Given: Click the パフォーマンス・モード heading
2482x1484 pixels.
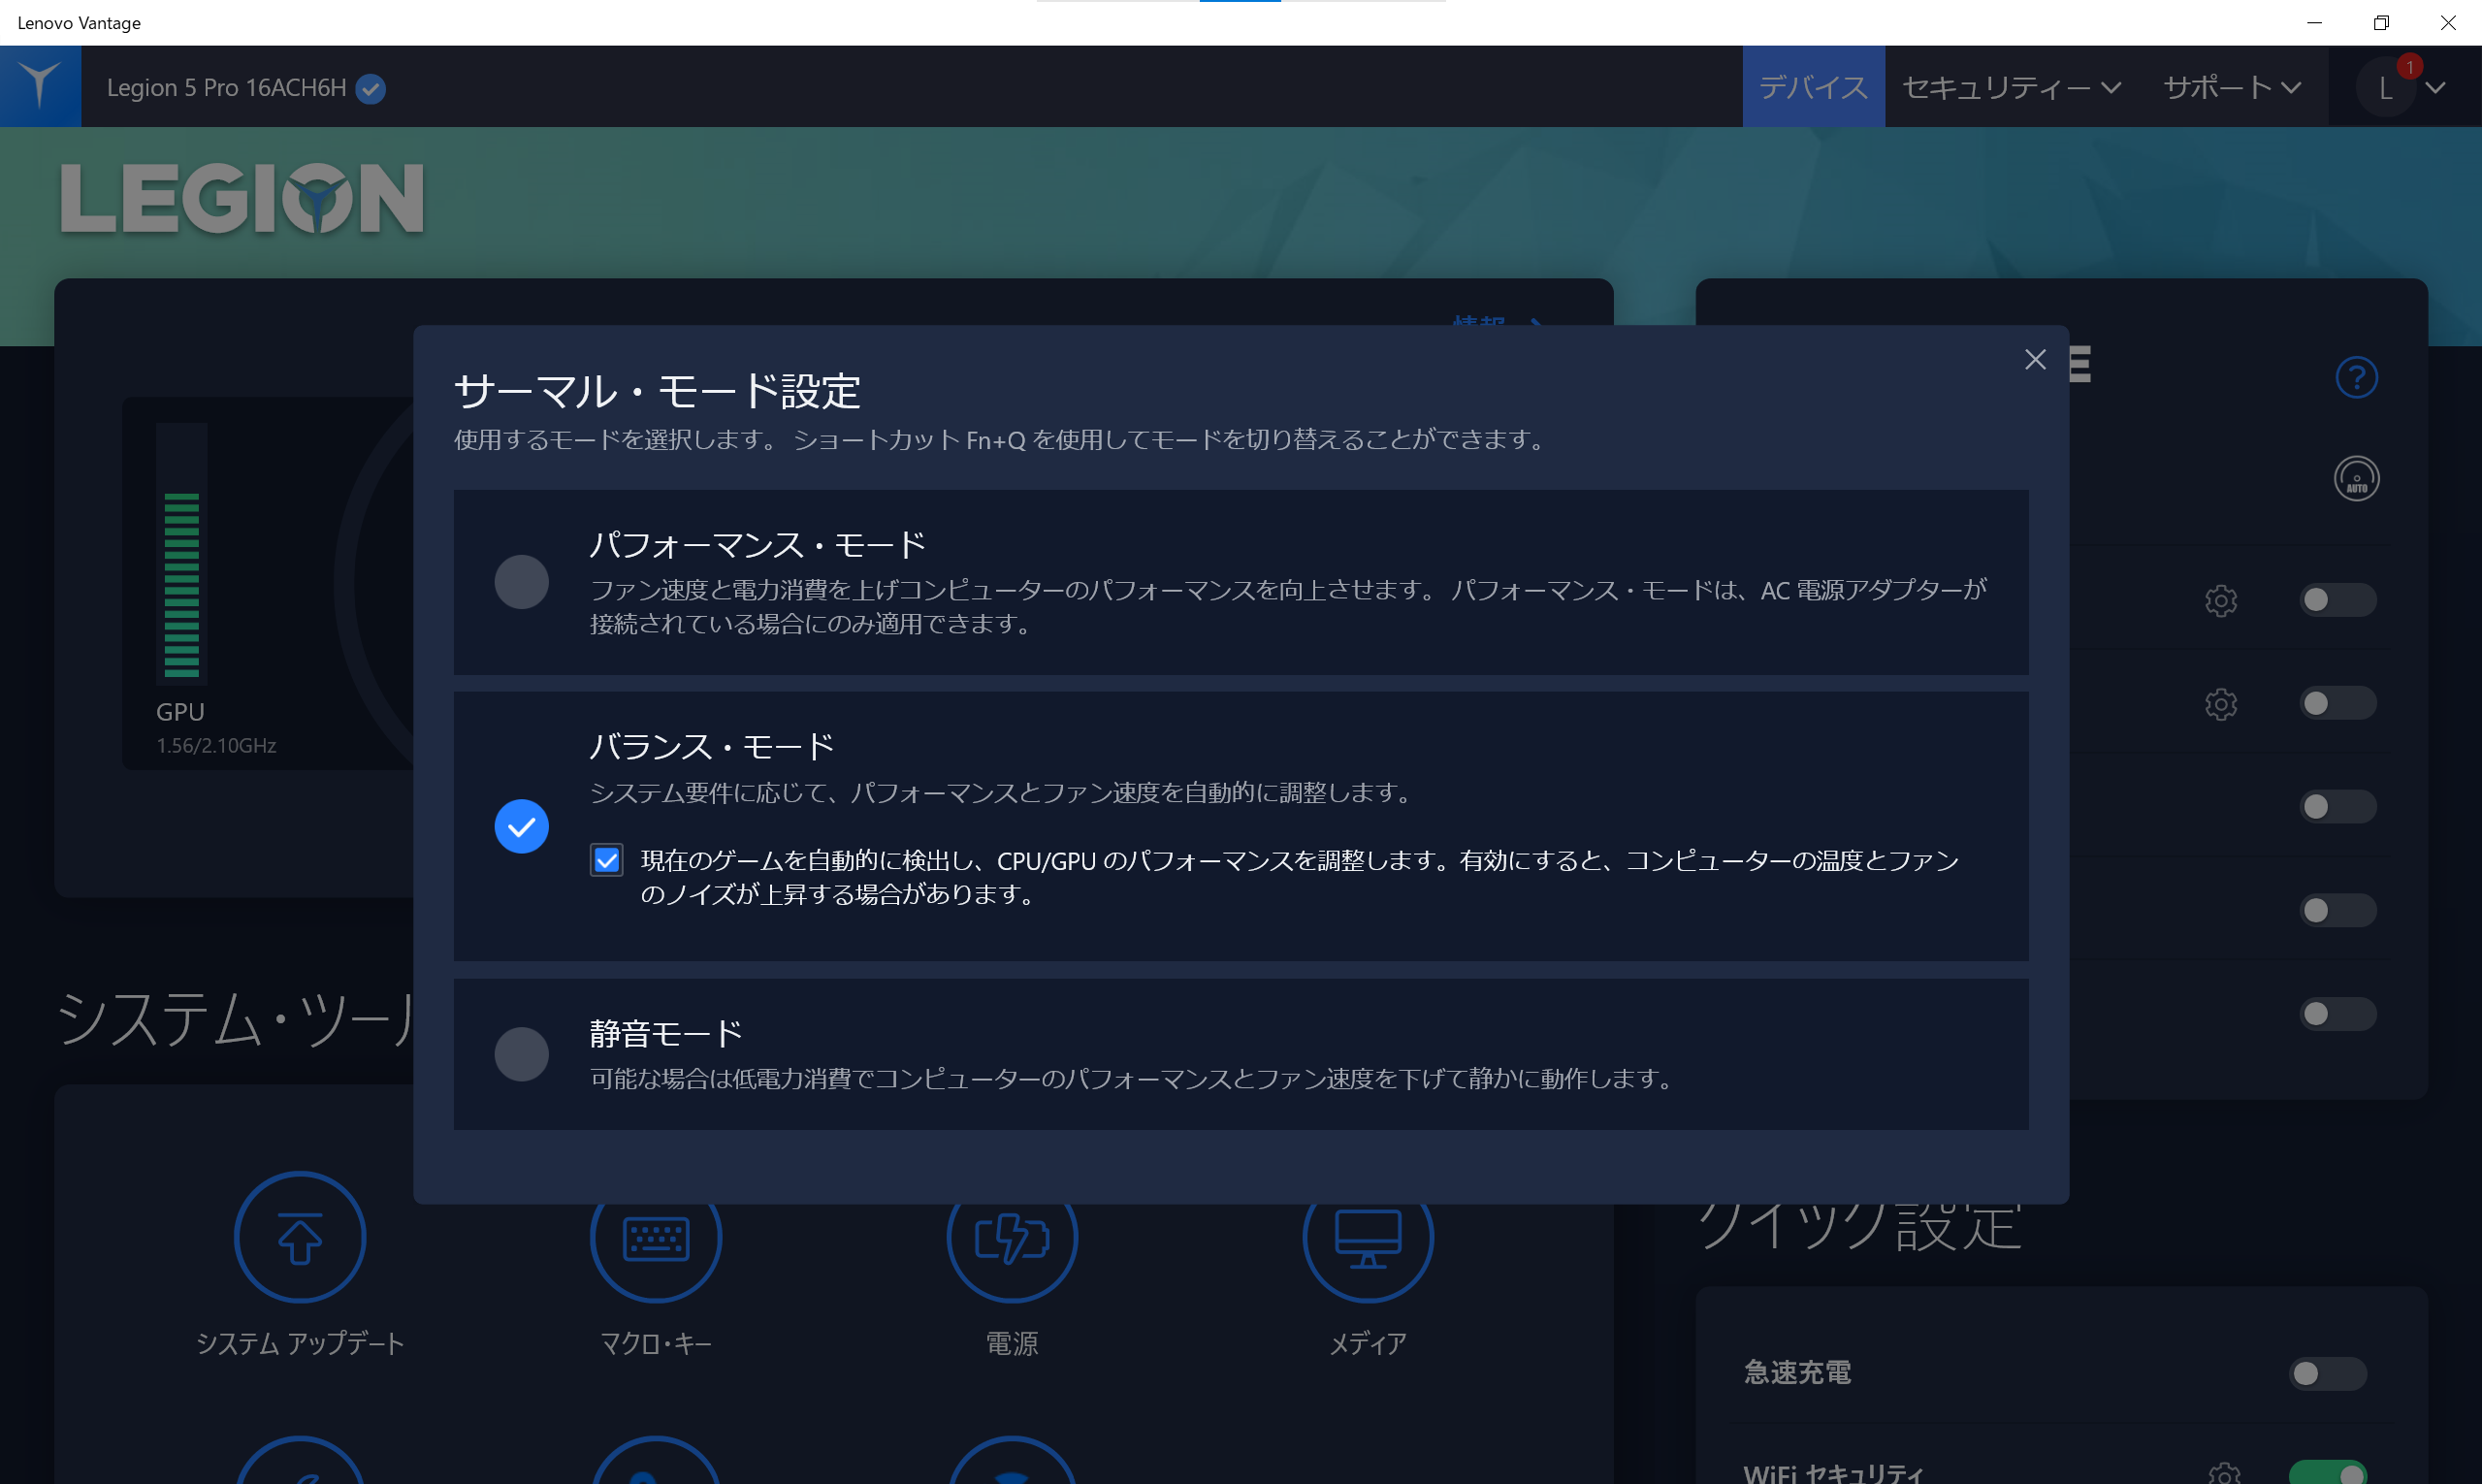Looking at the screenshot, I should [x=757, y=545].
